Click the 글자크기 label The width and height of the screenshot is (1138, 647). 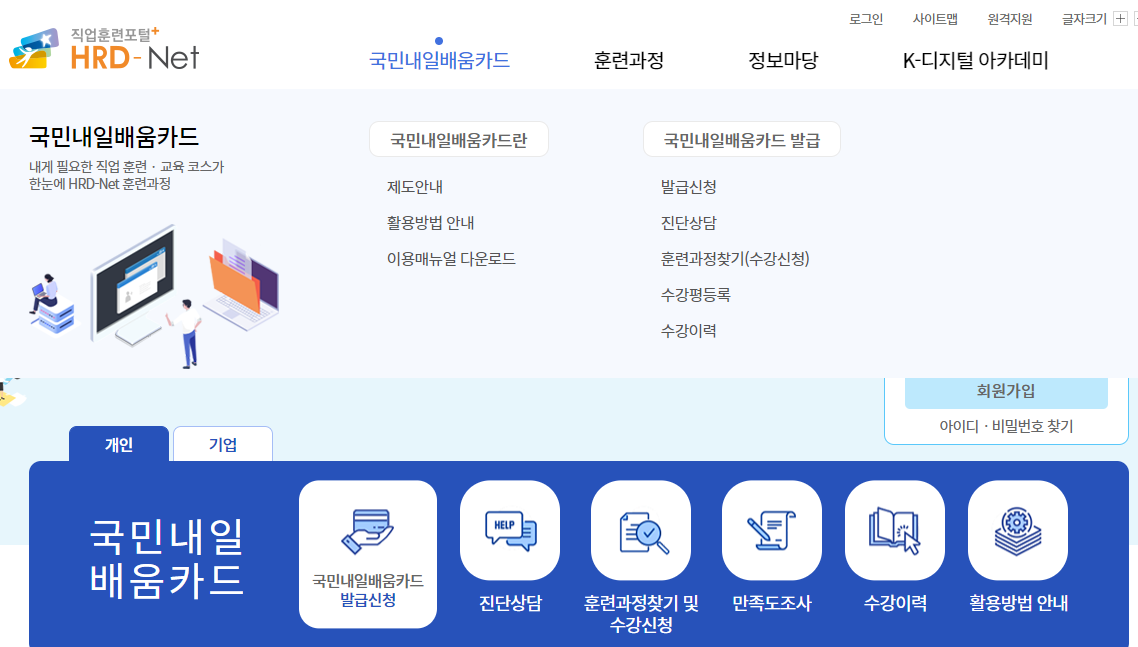coord(1084,19)
